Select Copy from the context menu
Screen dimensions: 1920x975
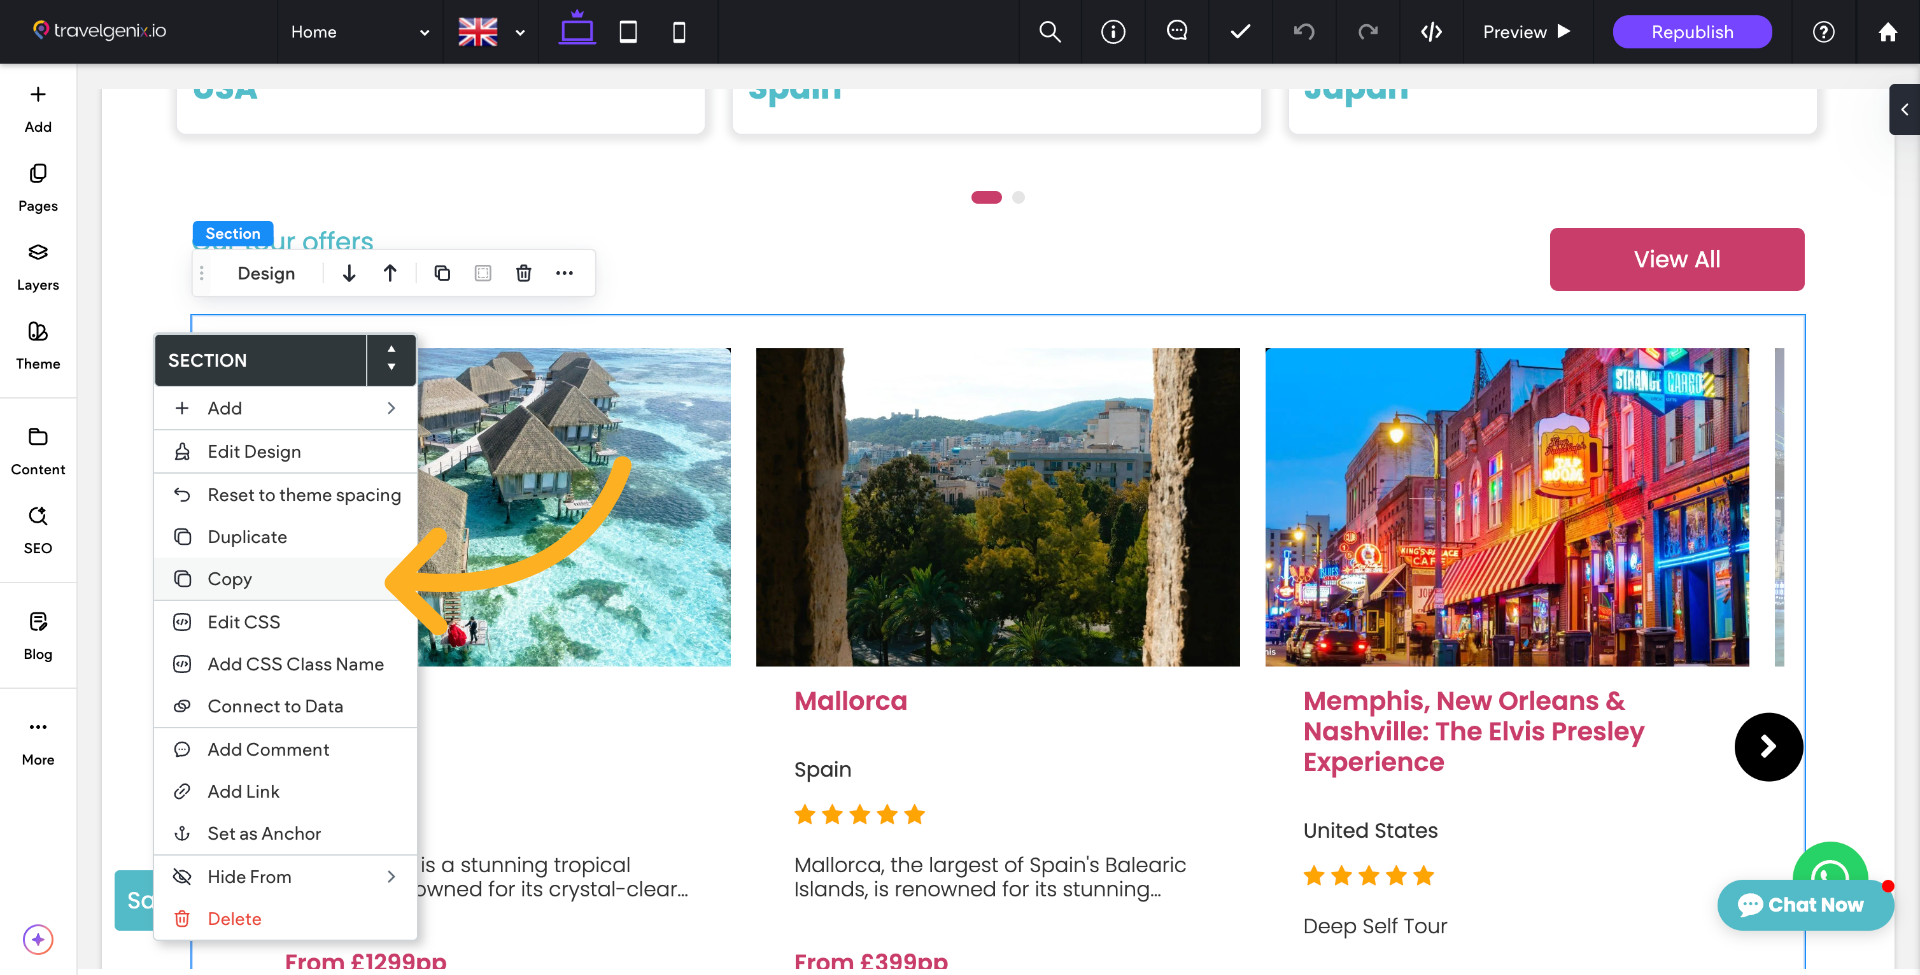[230, 579]
